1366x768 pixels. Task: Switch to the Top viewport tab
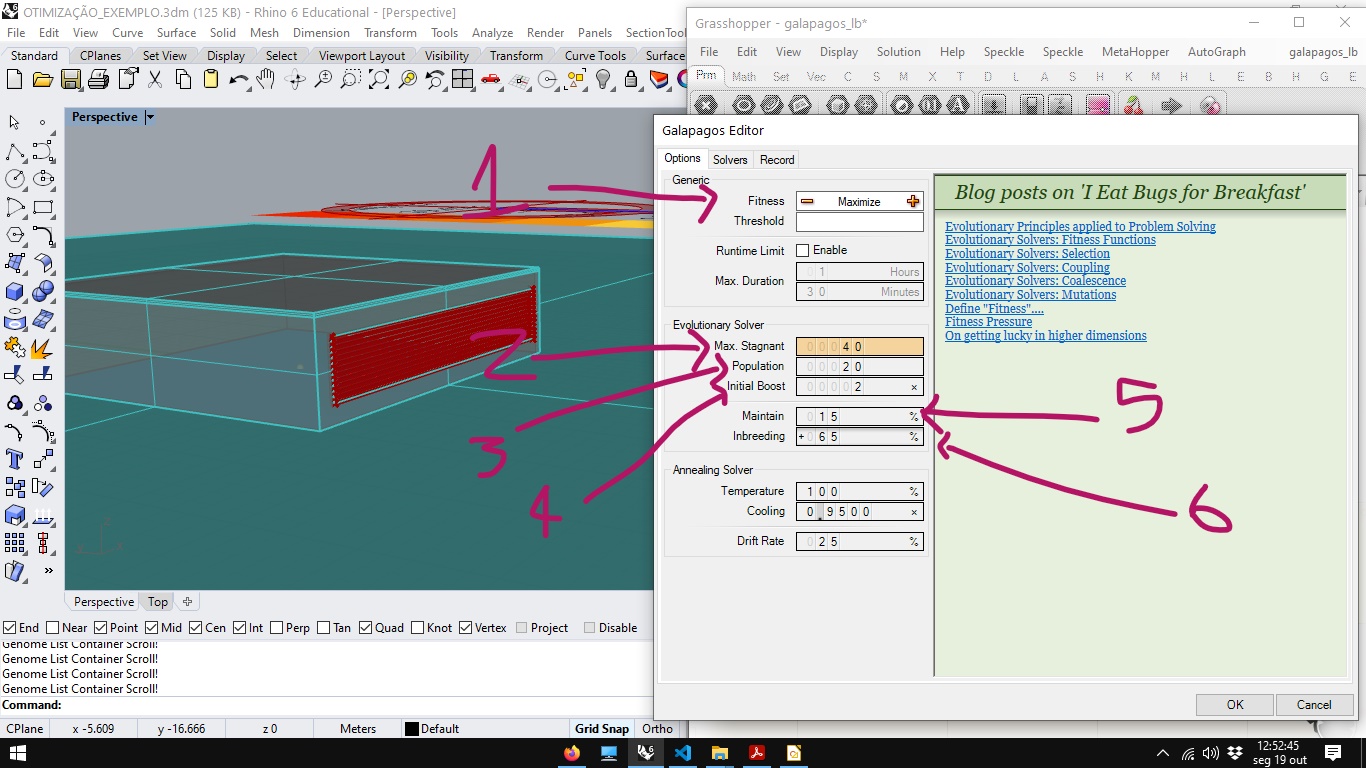click(158, 601)
